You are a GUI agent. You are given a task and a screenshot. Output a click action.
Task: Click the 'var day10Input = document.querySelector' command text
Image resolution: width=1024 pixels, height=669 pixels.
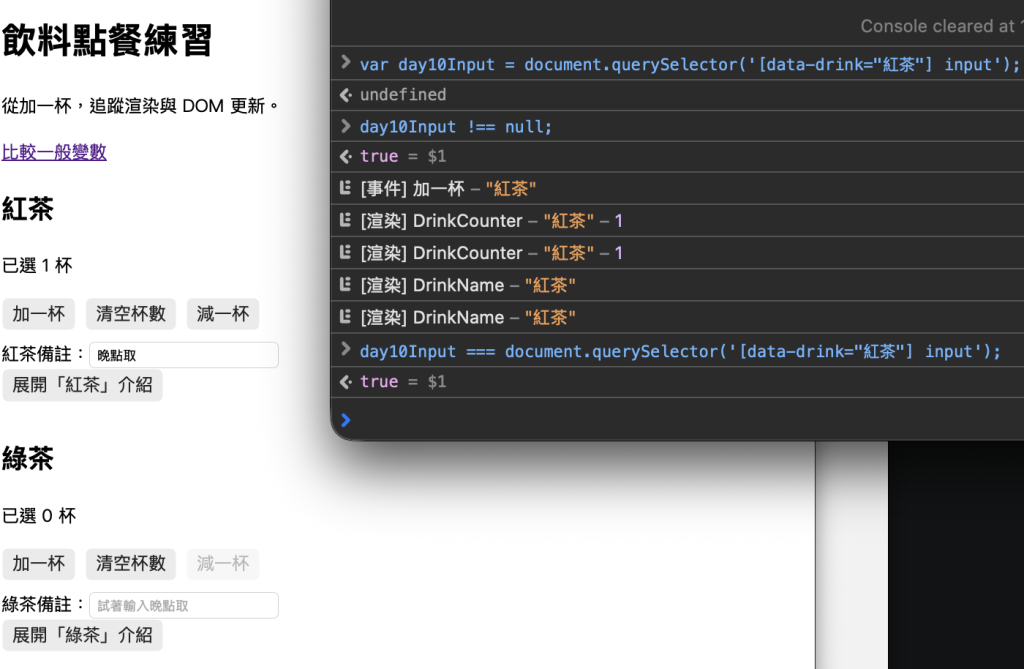point(690,65)
